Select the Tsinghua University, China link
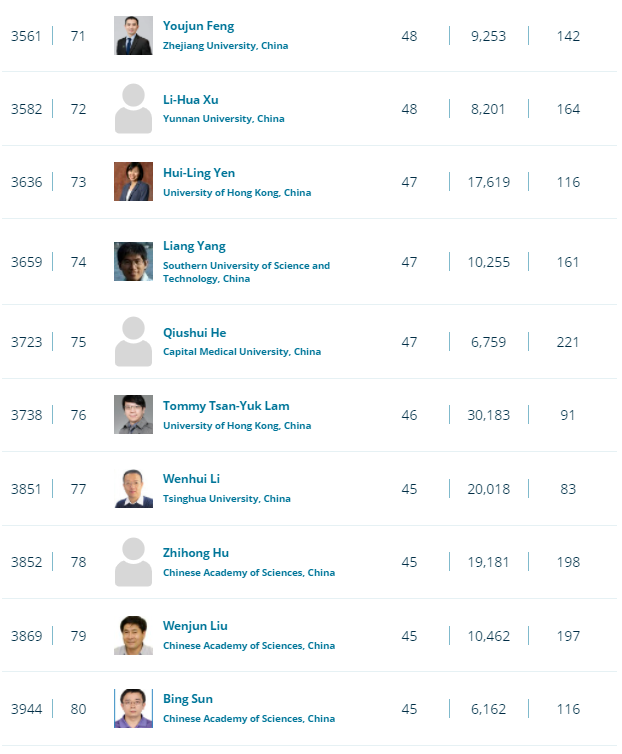 [x=227, y=499]
